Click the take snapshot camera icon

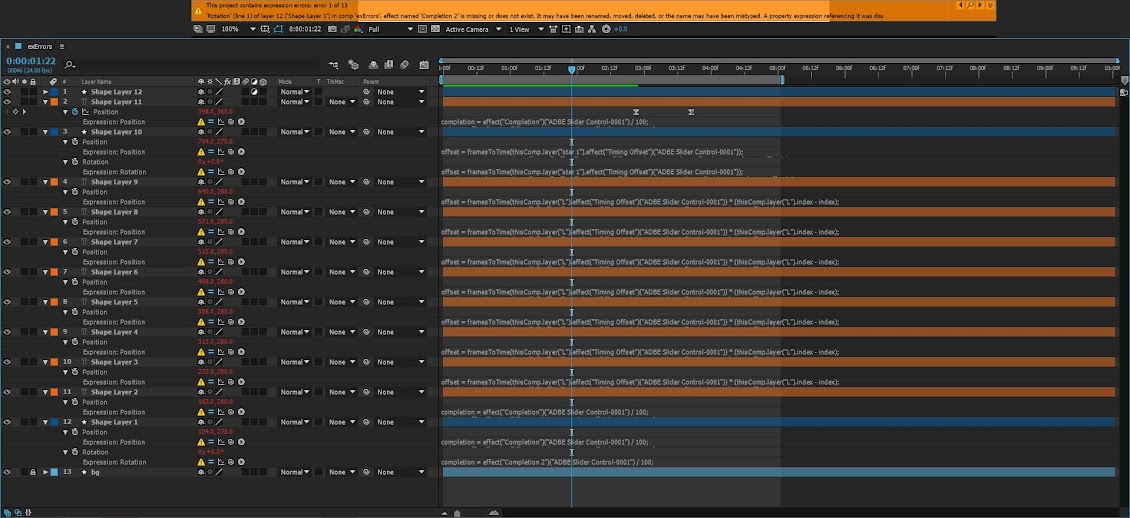pos(332,29)
